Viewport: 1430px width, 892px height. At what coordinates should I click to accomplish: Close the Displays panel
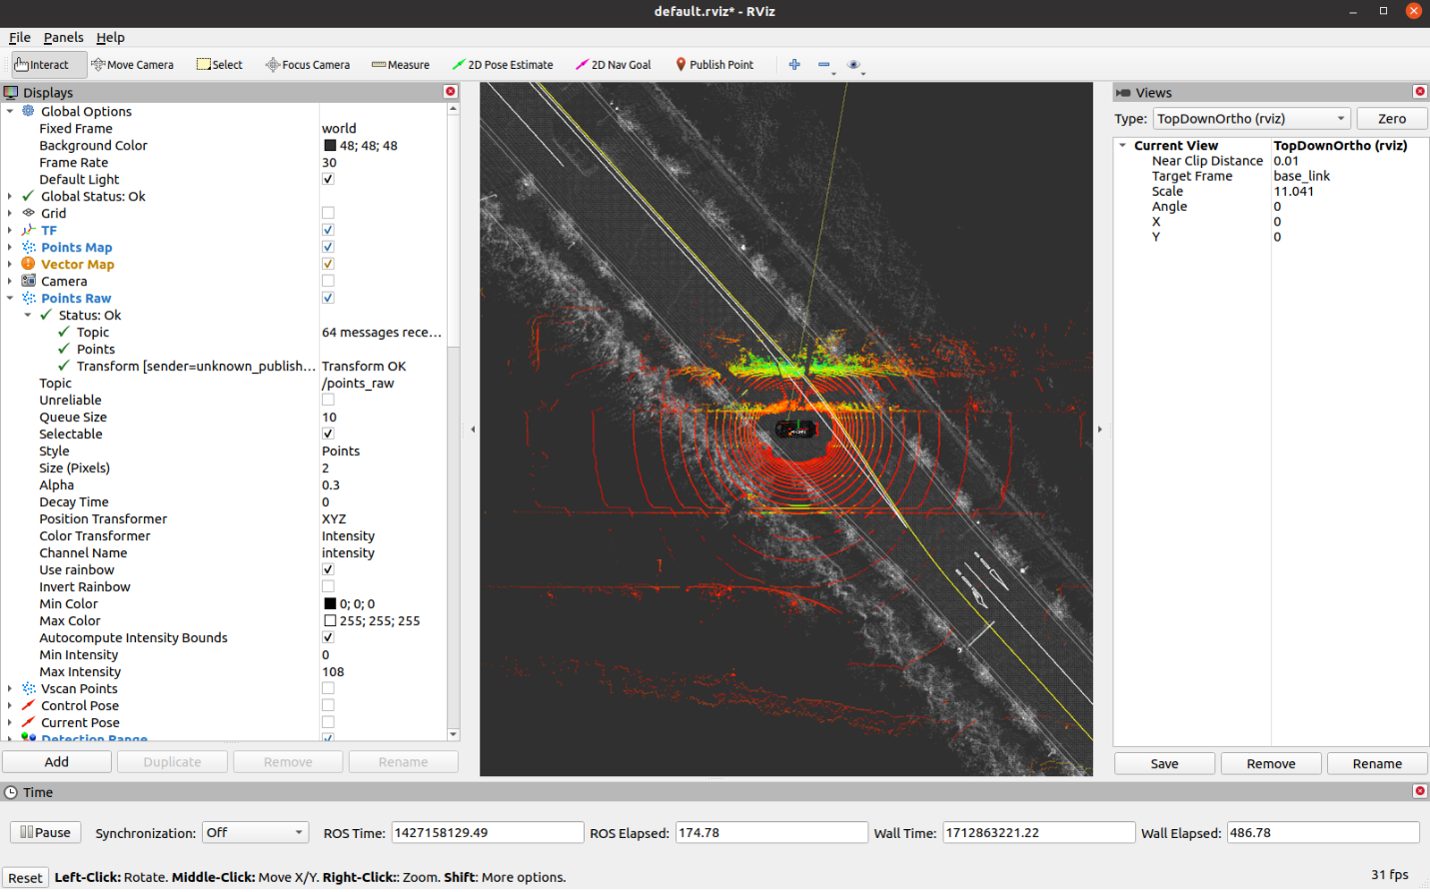(x=450, y=92)
